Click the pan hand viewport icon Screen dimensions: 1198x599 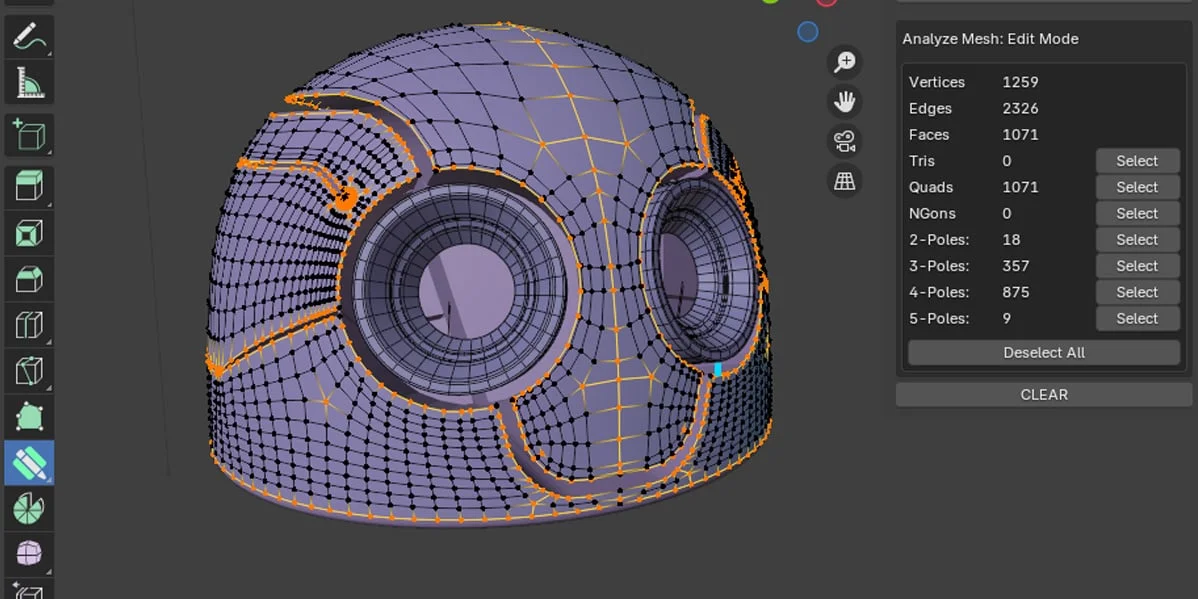click(x=844, y=101)
